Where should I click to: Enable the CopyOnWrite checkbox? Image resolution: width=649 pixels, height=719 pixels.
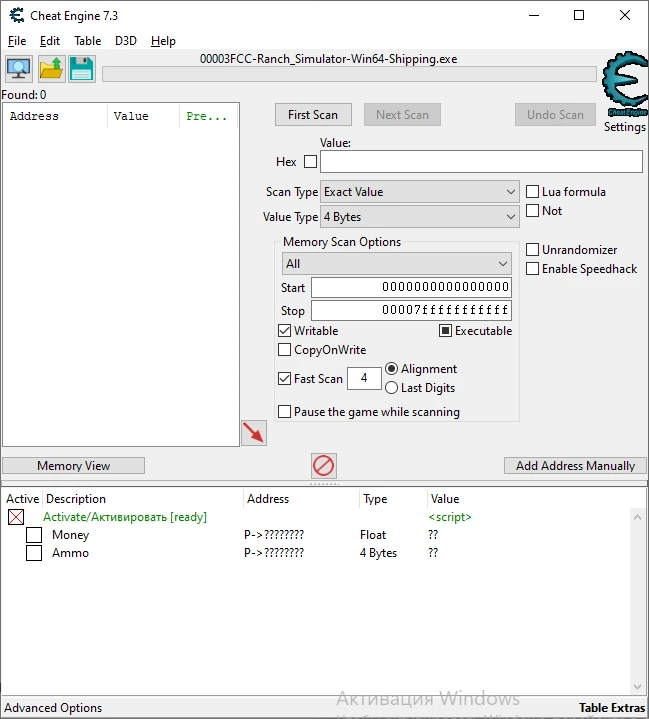[284, 350]
